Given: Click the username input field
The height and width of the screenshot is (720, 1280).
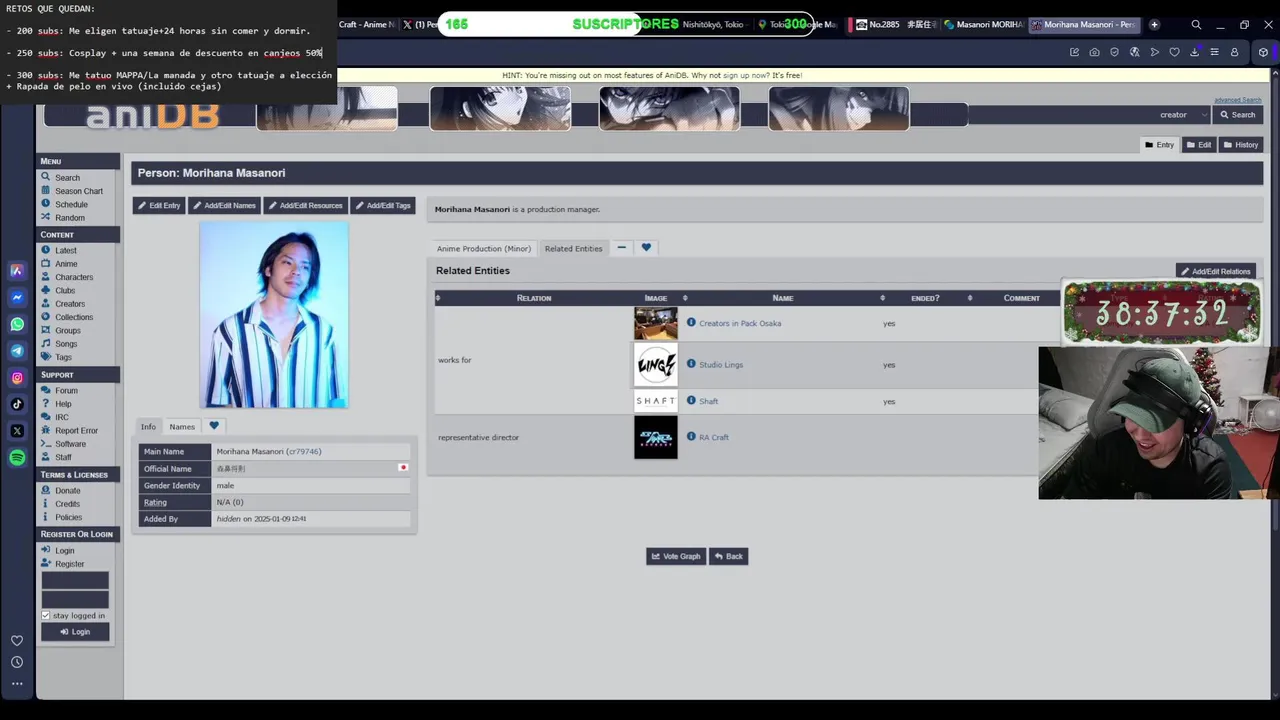Looking at the screenshot, I should pyautogui.click(x=75, y=581).
